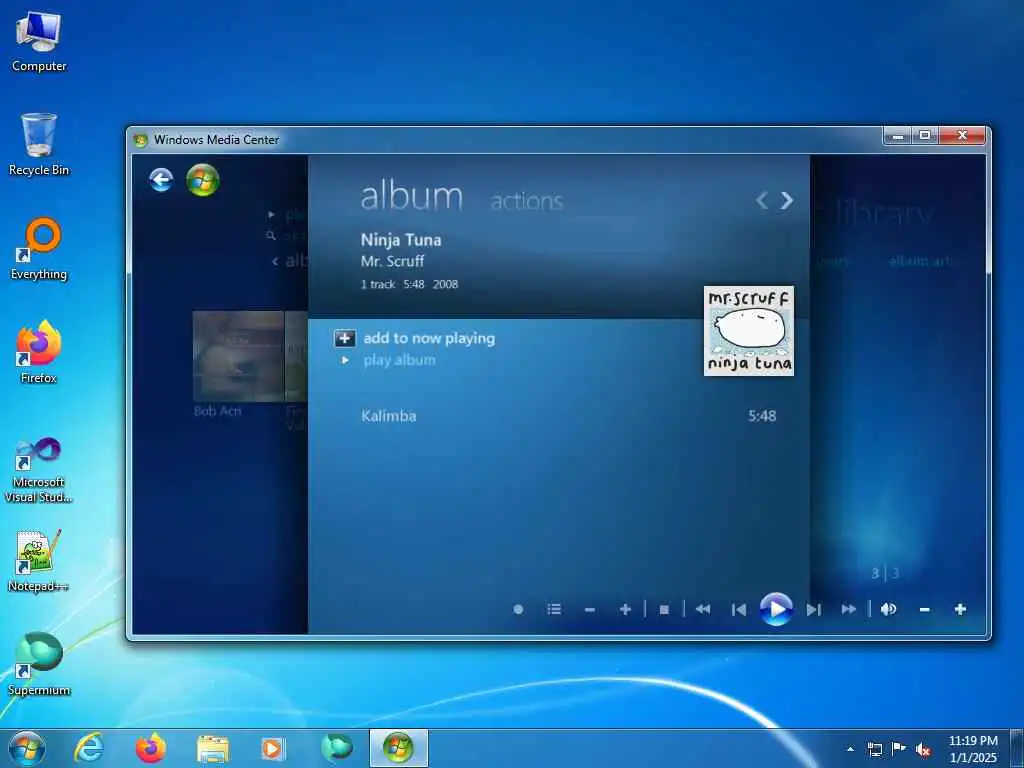
Task: Open the Recycle Bin desktop icon
Action: pyautogui.click(x=39, y=144)
